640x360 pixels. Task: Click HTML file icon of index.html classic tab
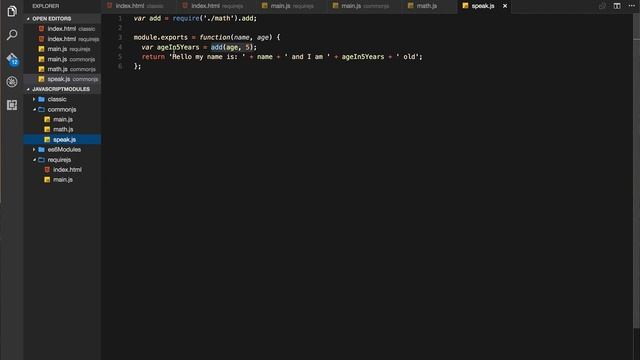(109, 6)
